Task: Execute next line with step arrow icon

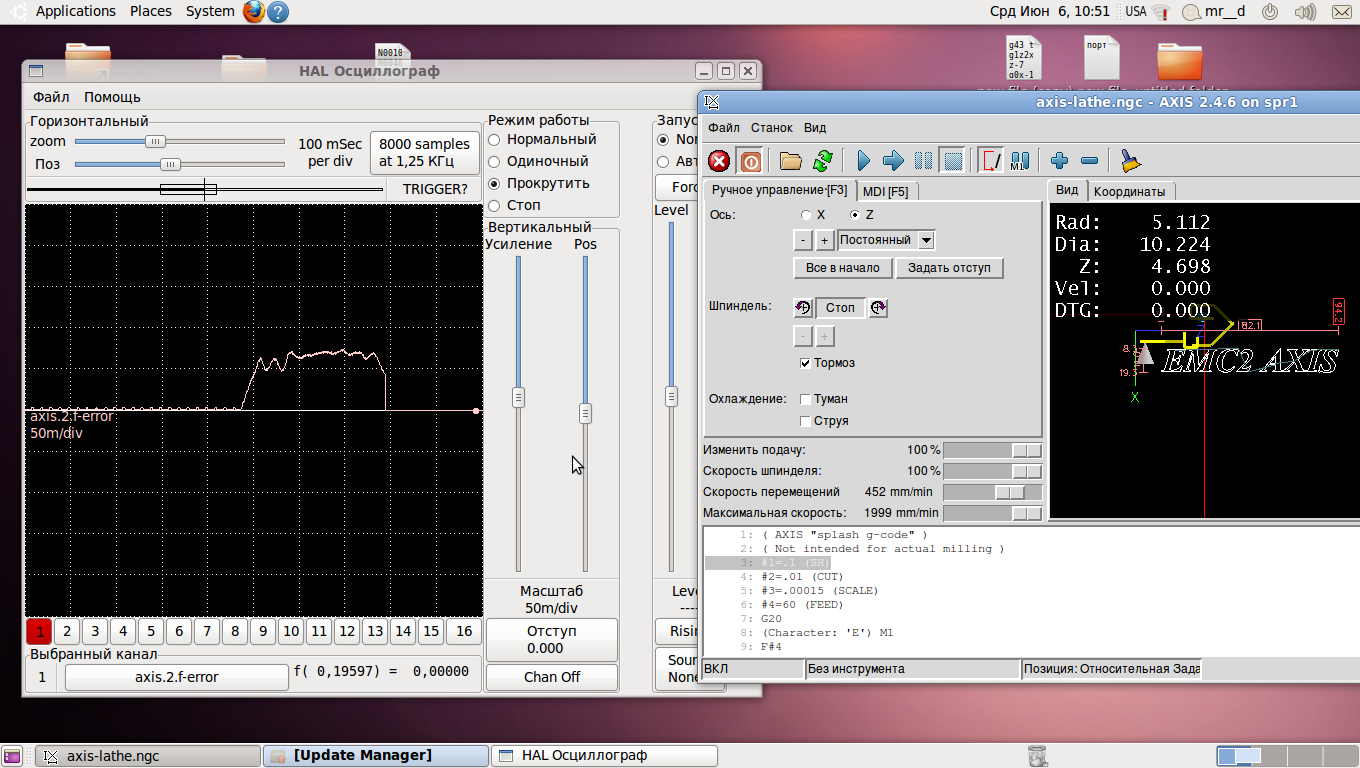Action: [x=893, y=161]
